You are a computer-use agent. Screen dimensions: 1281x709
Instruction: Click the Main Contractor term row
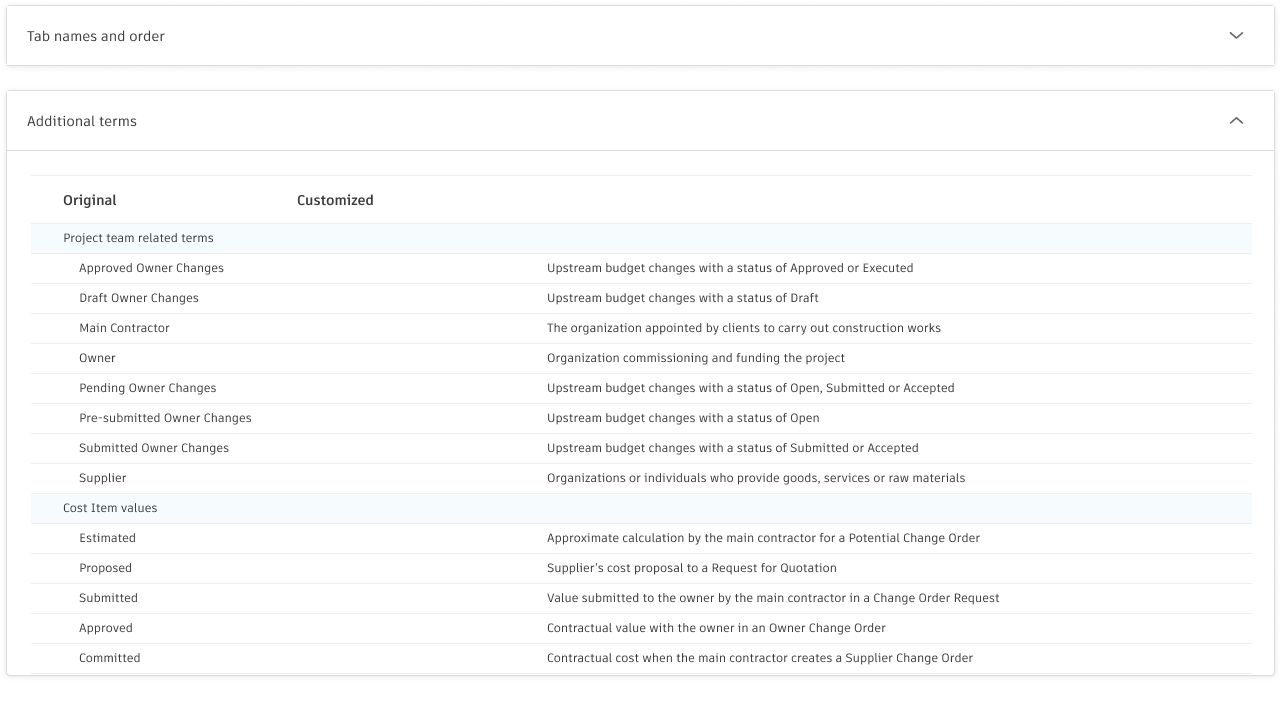(x=124, y=328)
